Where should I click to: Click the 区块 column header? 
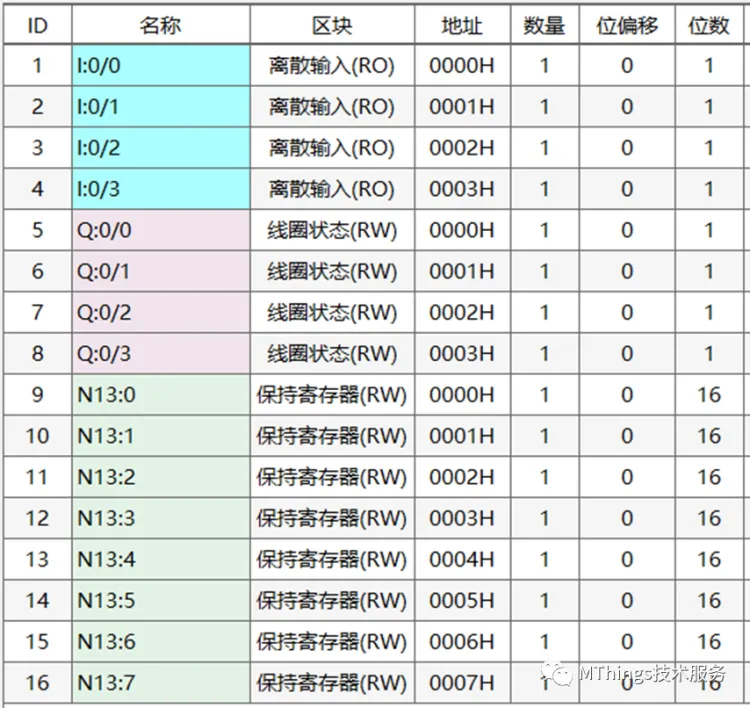click(x=332, y=25)
